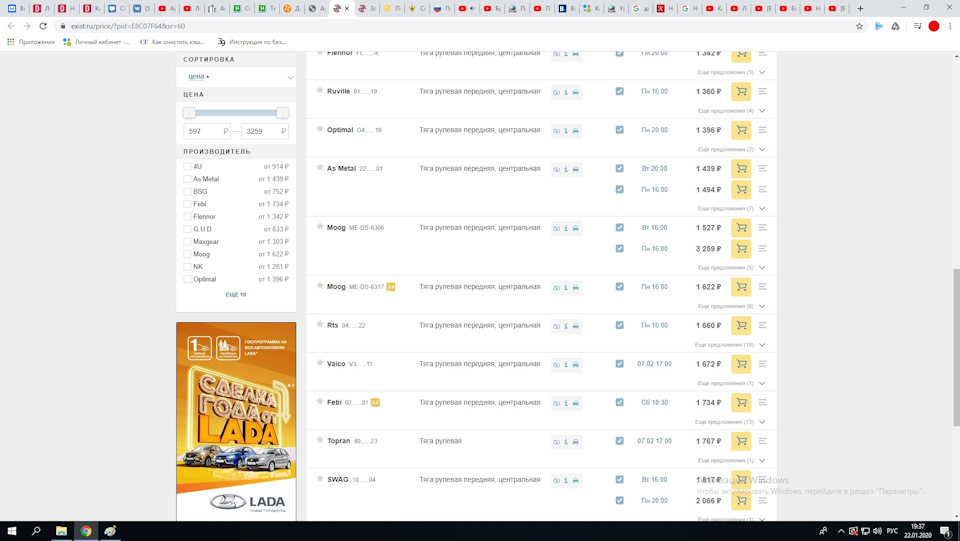This screenshot has height=541, width=960.
Task: Star the As Metal product row
Action: (x=320, y=168)
